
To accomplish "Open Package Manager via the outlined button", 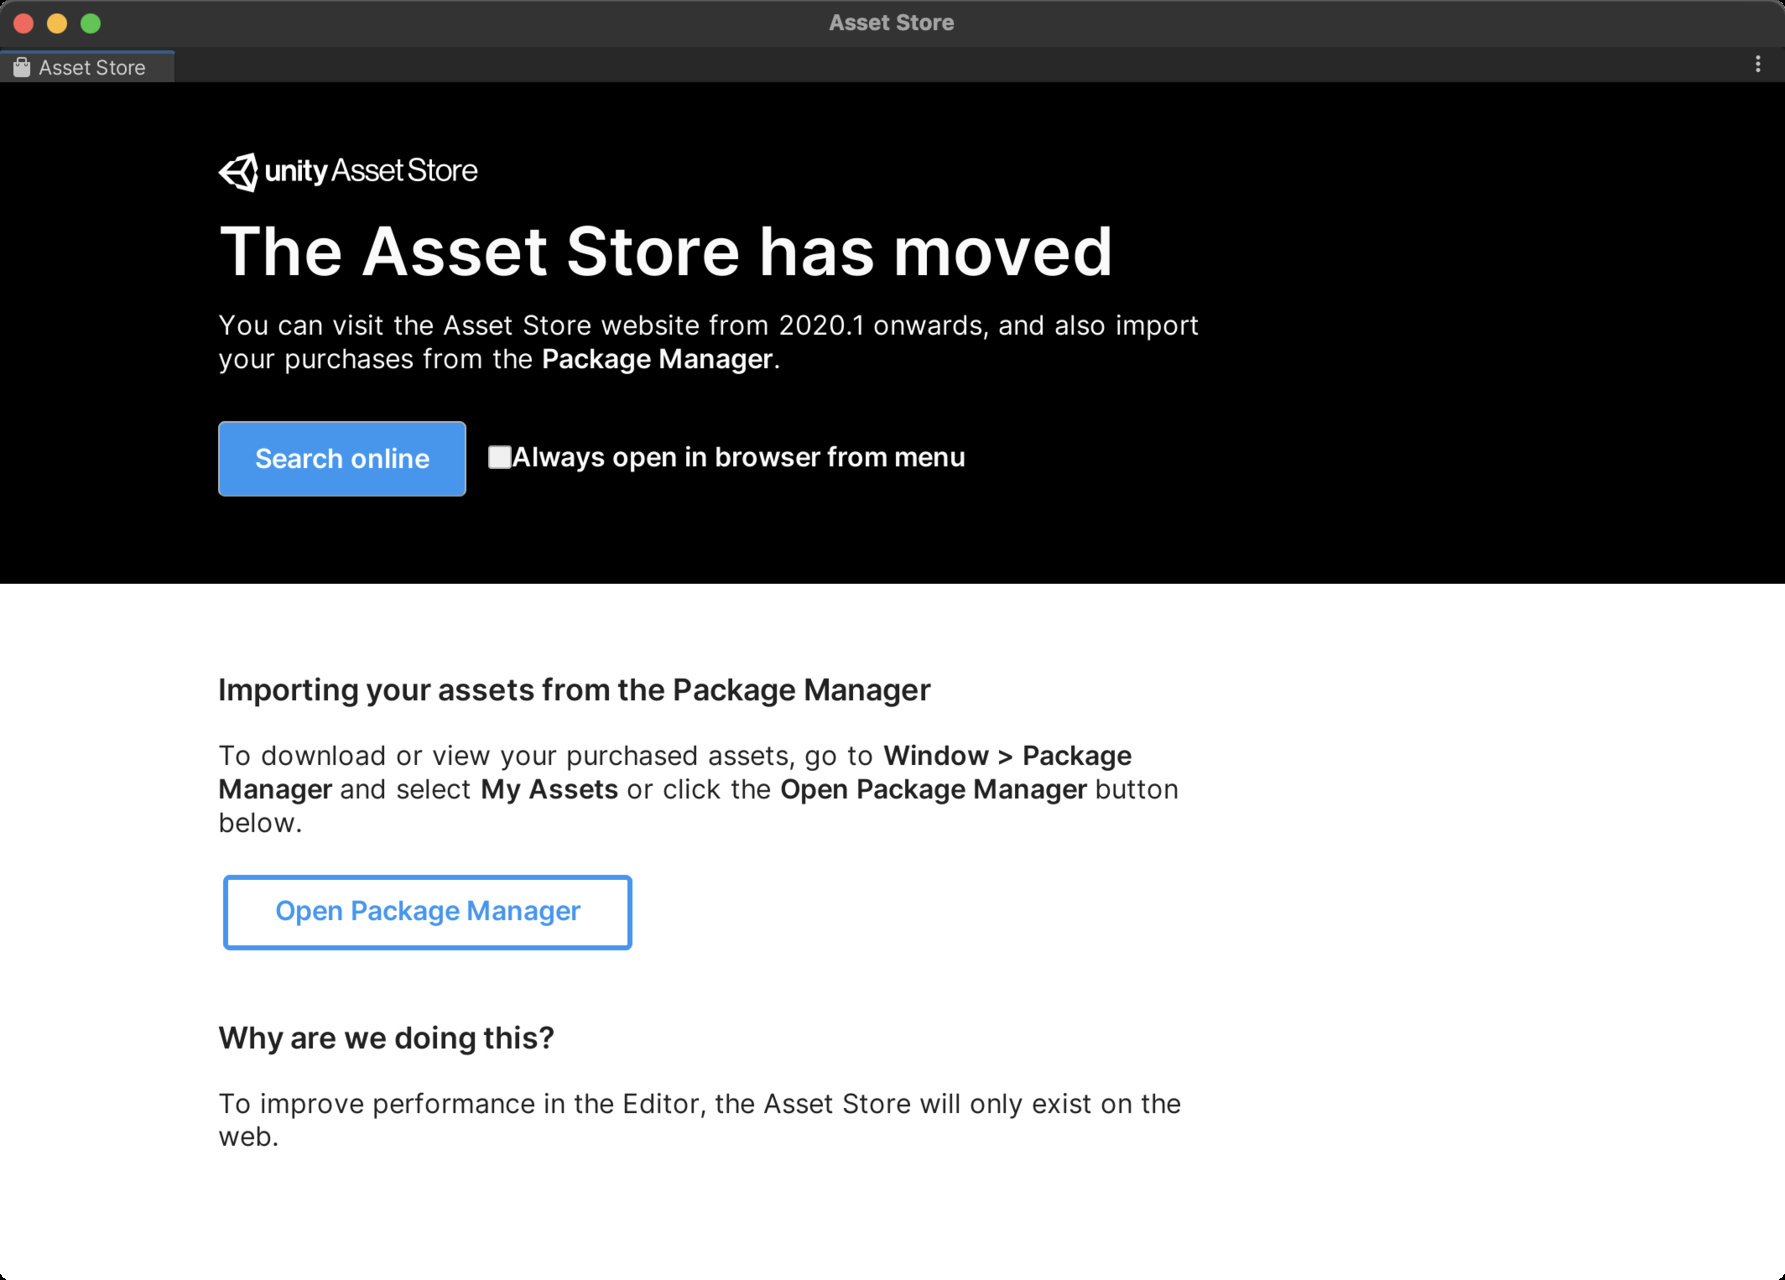I will click(x=427, y=912).
